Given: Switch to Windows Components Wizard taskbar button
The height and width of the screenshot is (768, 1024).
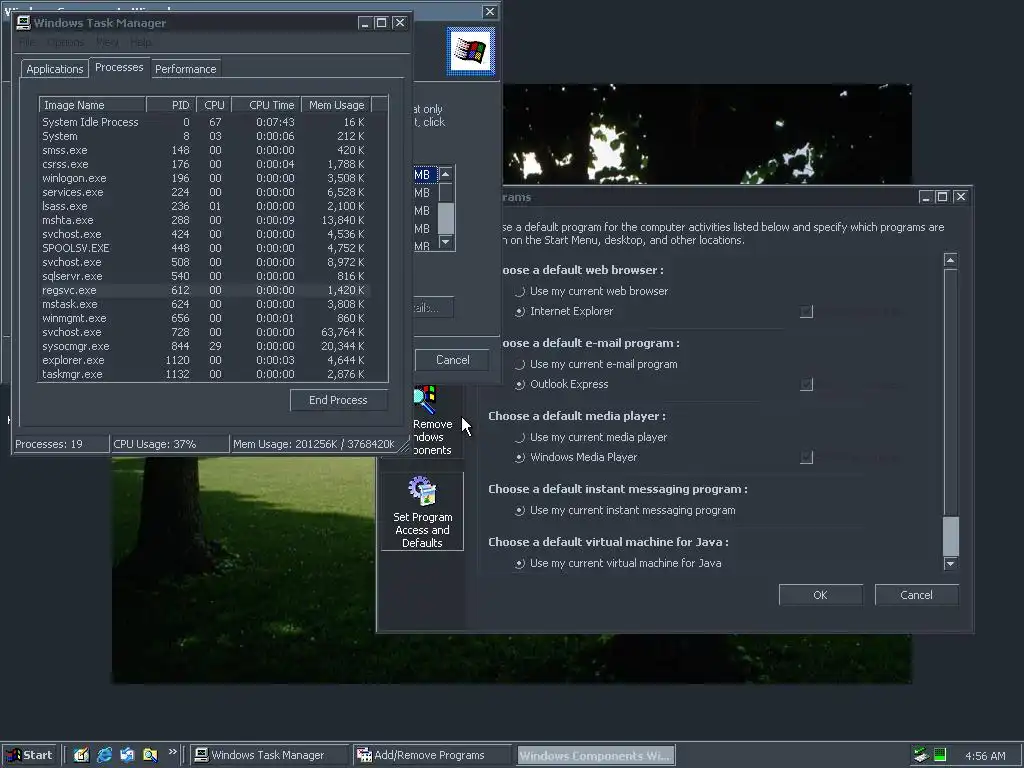Looking at the screenshot, I should pos(596,755).
